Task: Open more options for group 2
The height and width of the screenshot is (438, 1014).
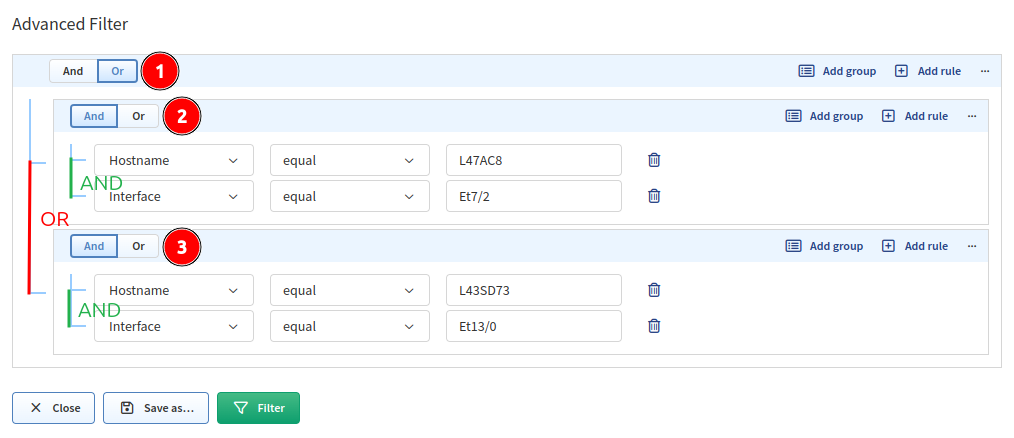Action: [x=972, y=116]
